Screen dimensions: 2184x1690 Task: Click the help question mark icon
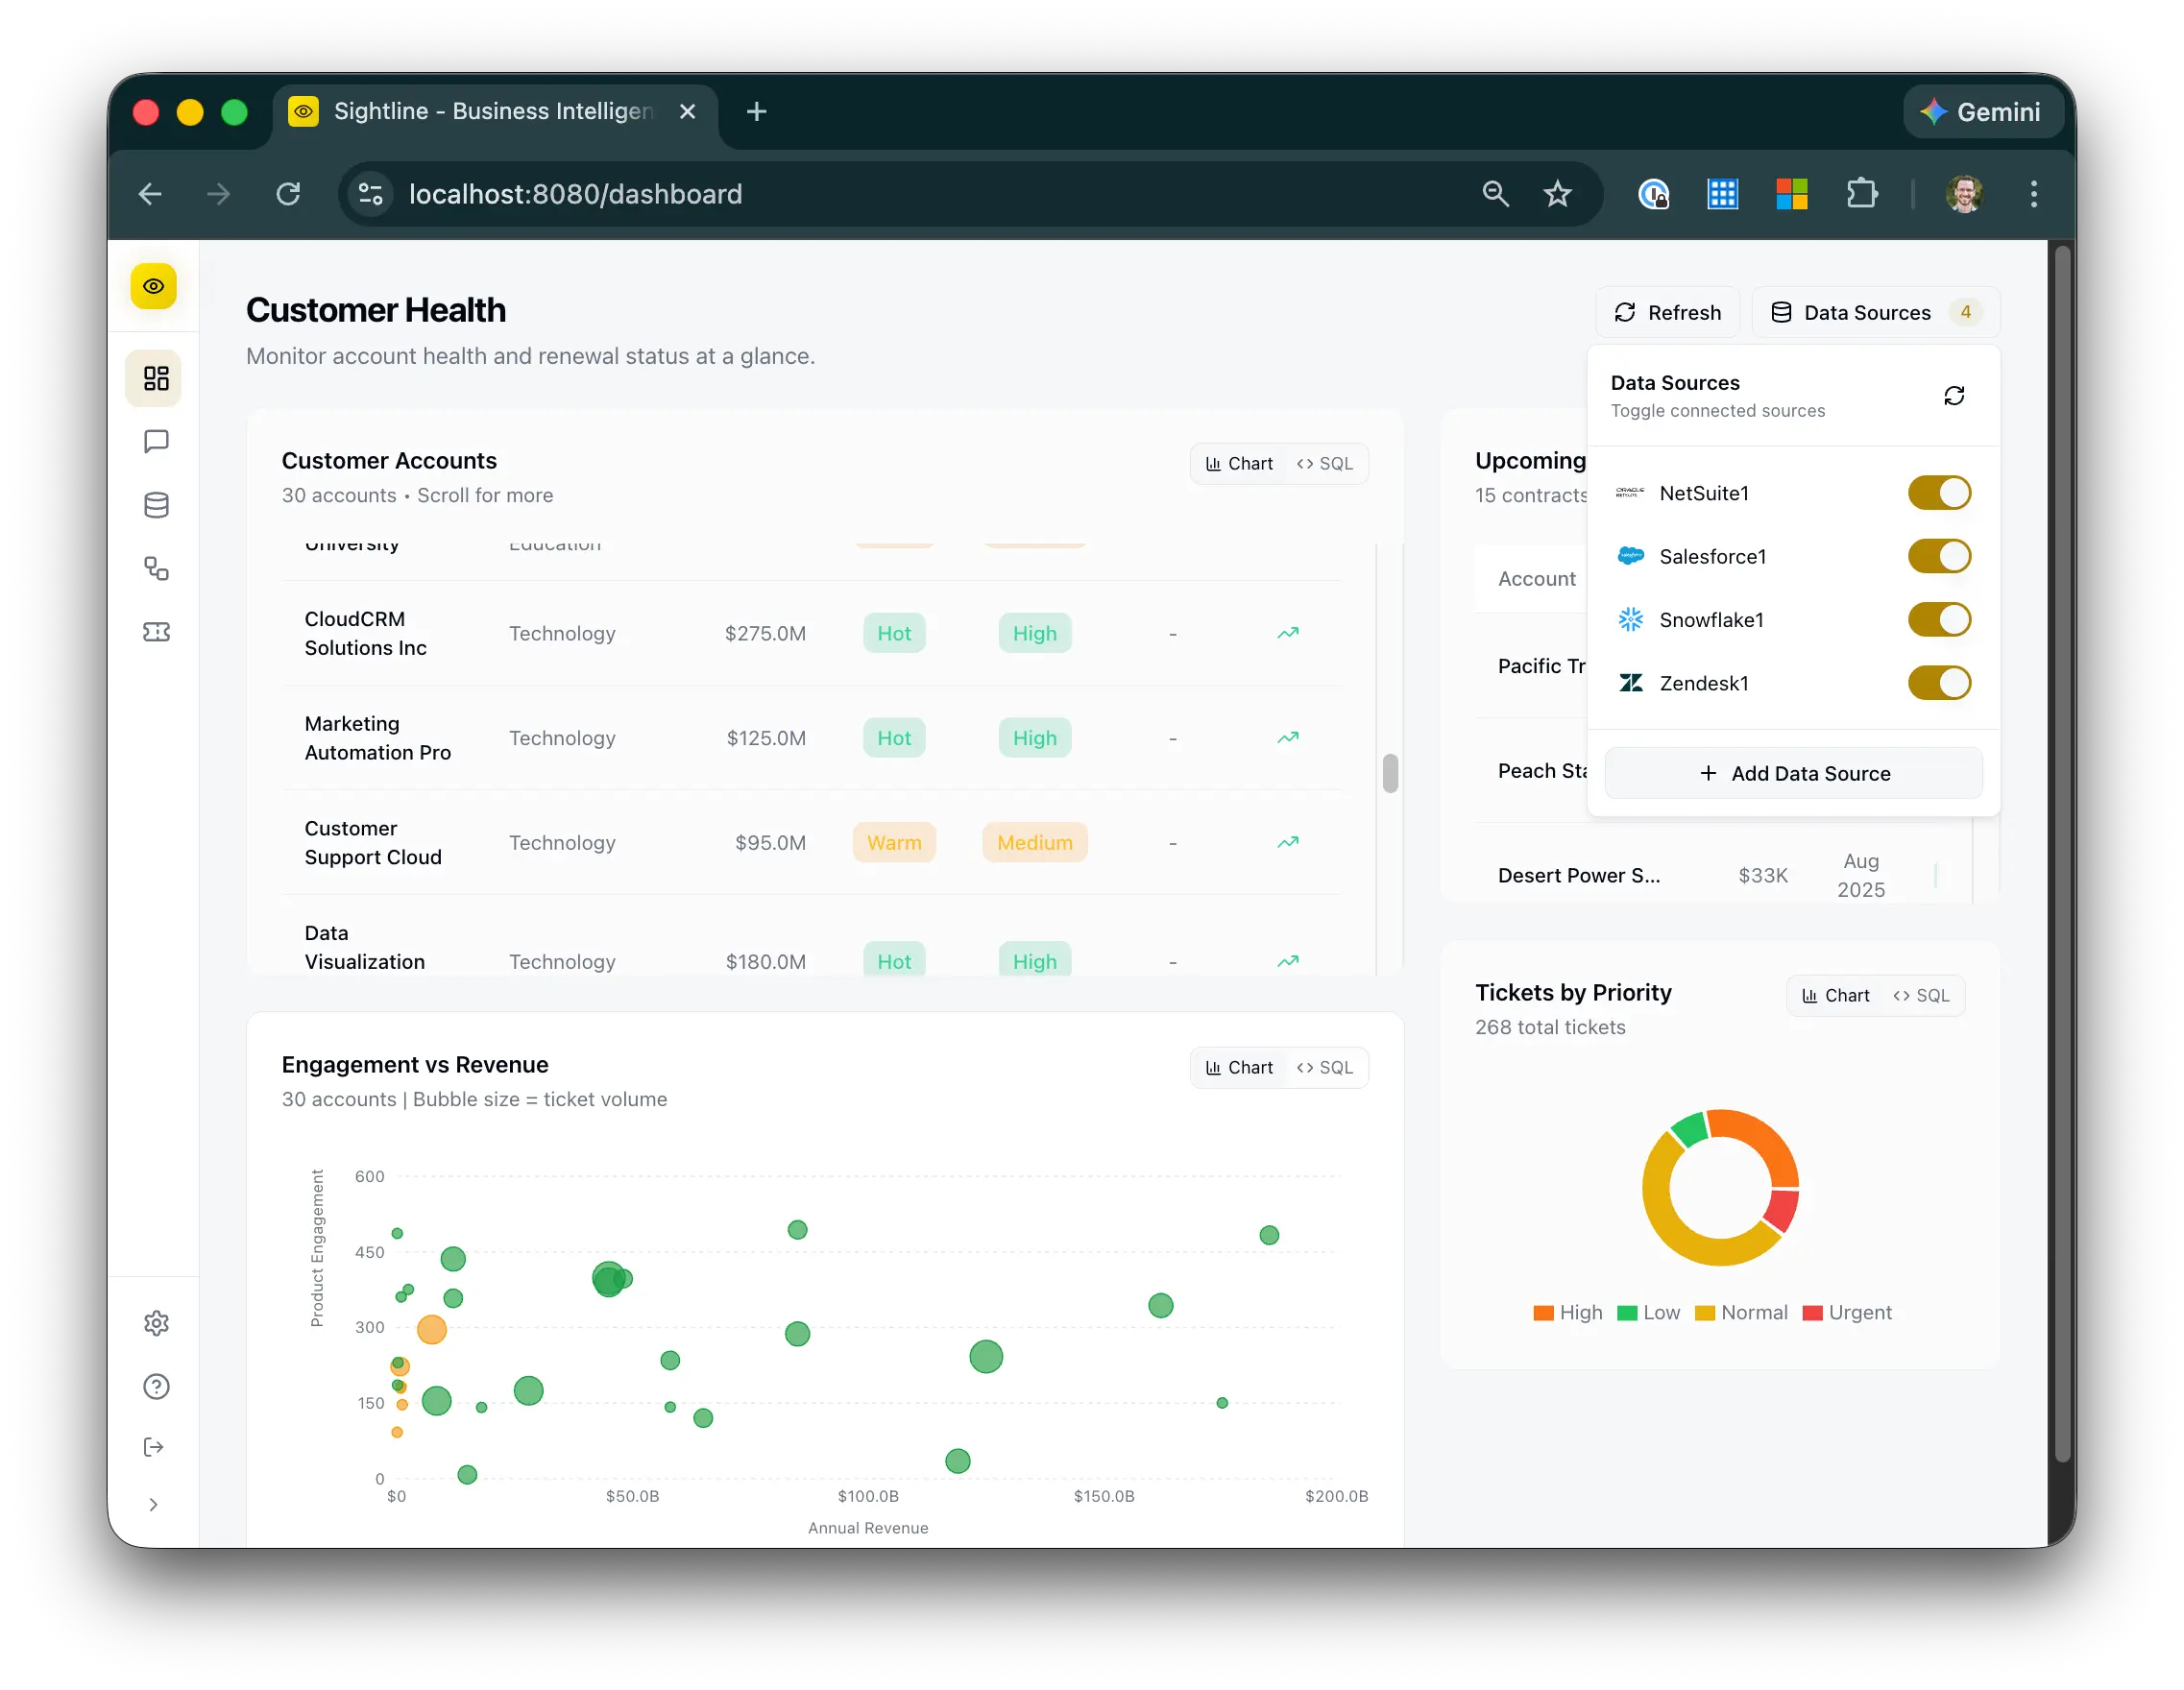[156, 1386]
